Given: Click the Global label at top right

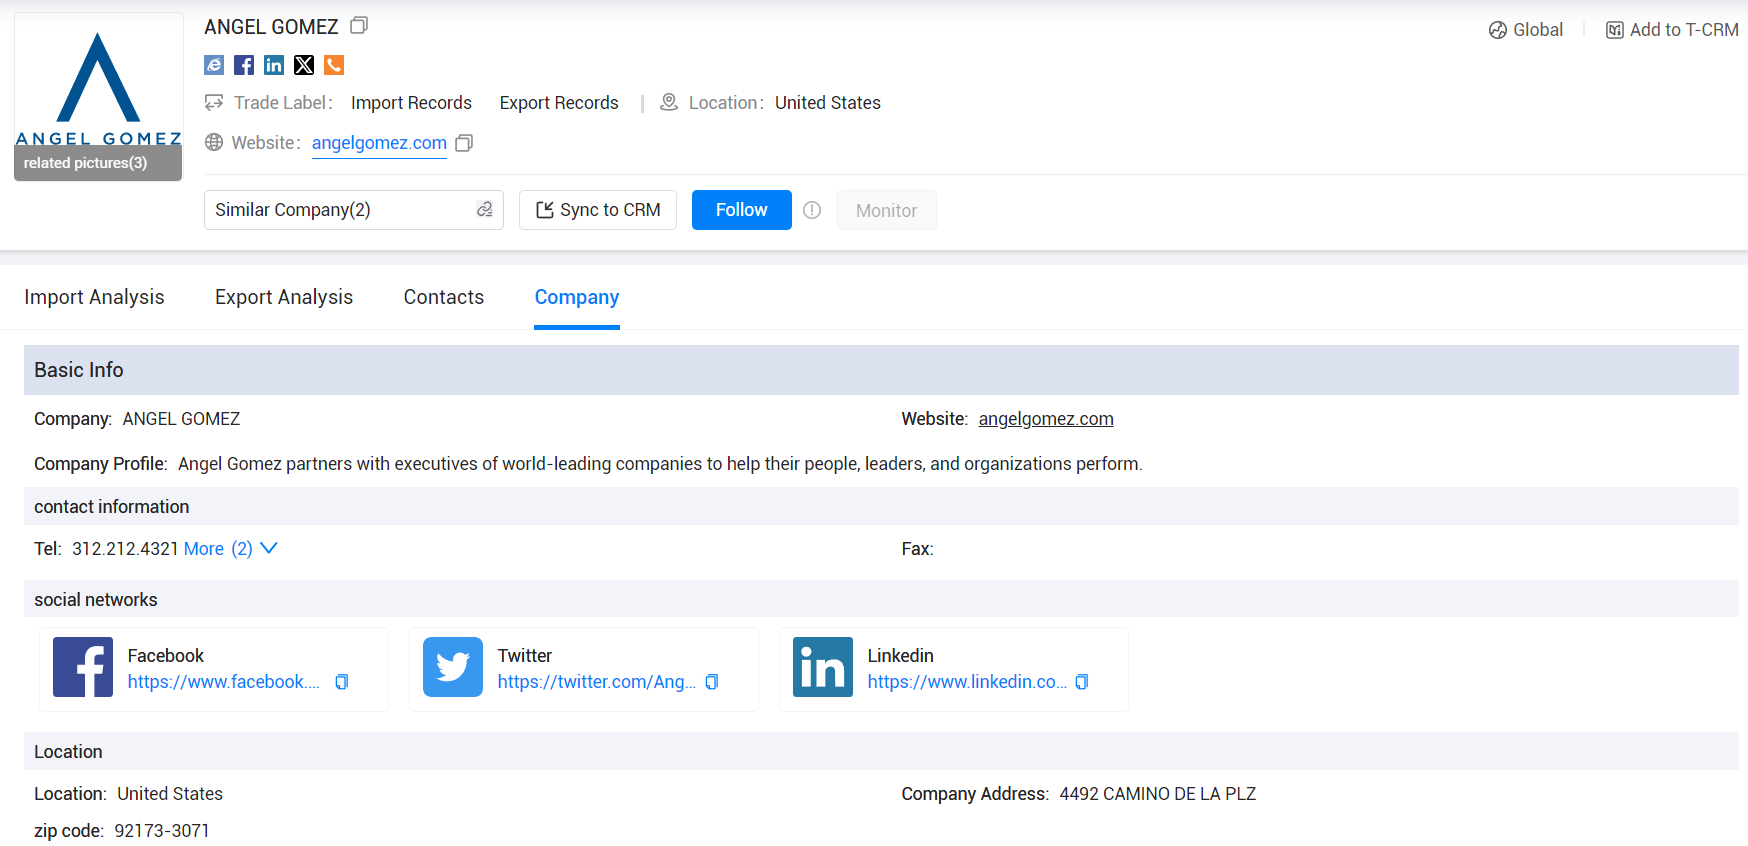Looking at the screenshot, I should 1538,30.
